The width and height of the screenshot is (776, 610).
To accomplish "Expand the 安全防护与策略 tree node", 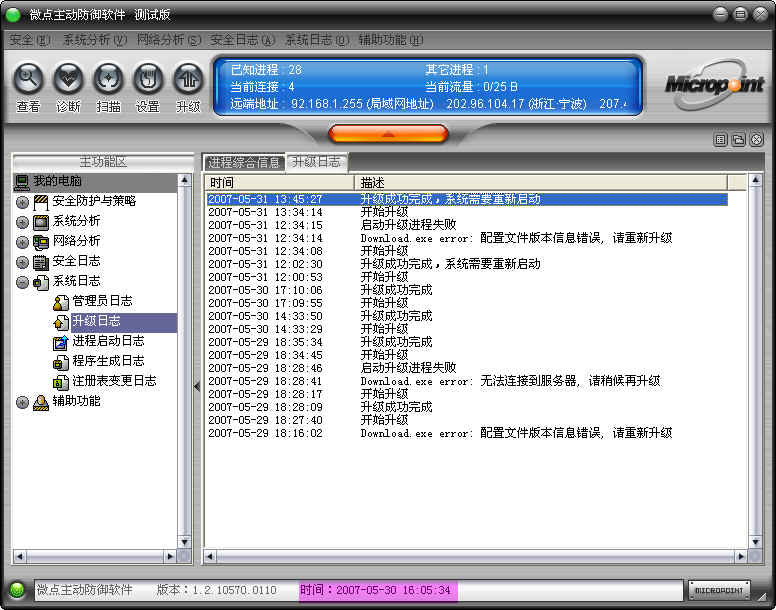I will [x=22, y=202].
